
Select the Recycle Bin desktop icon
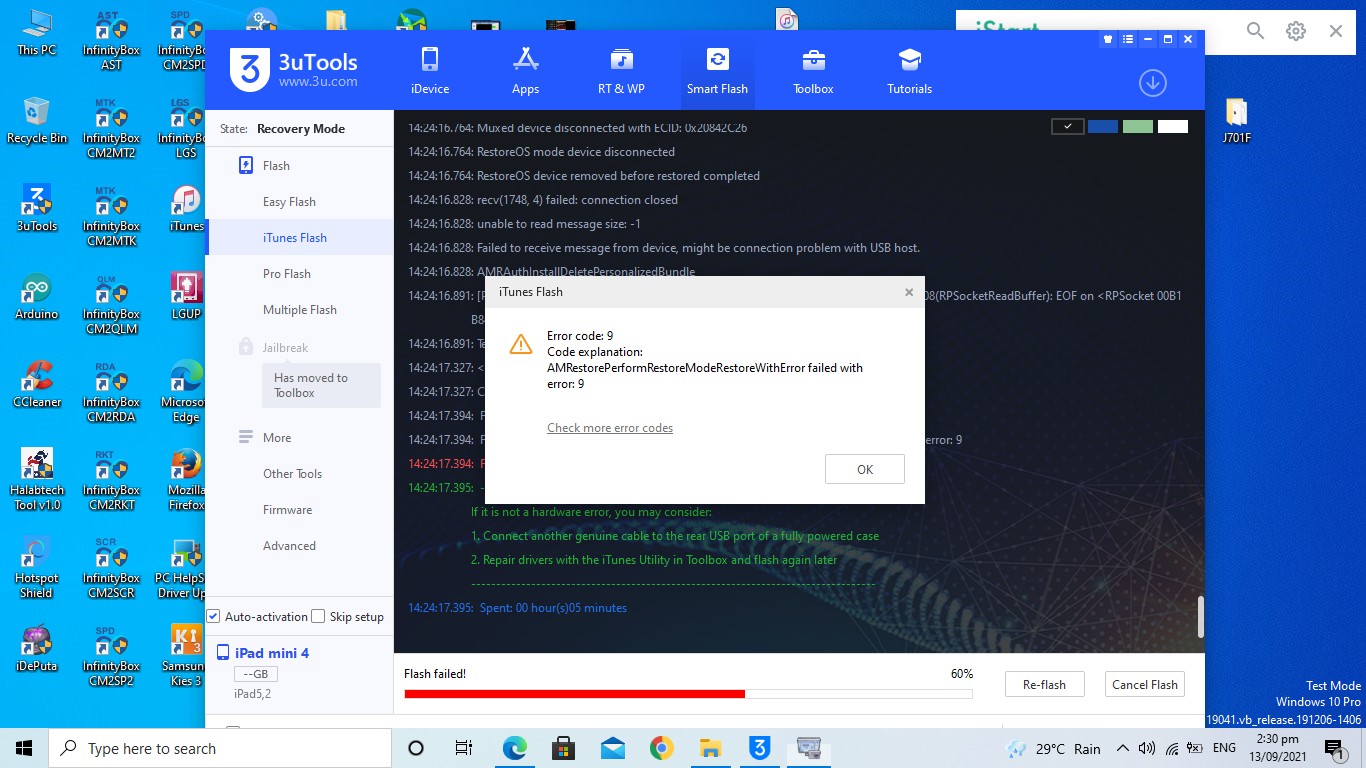pyautogui.click(x=36, y=121)
